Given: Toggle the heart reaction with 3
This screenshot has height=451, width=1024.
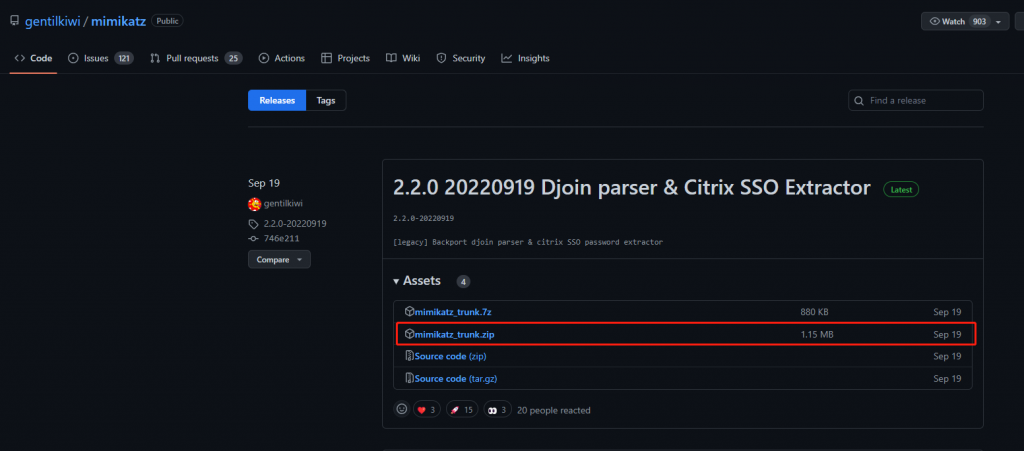Looking at the screenshot, I should tap(427, 410).
